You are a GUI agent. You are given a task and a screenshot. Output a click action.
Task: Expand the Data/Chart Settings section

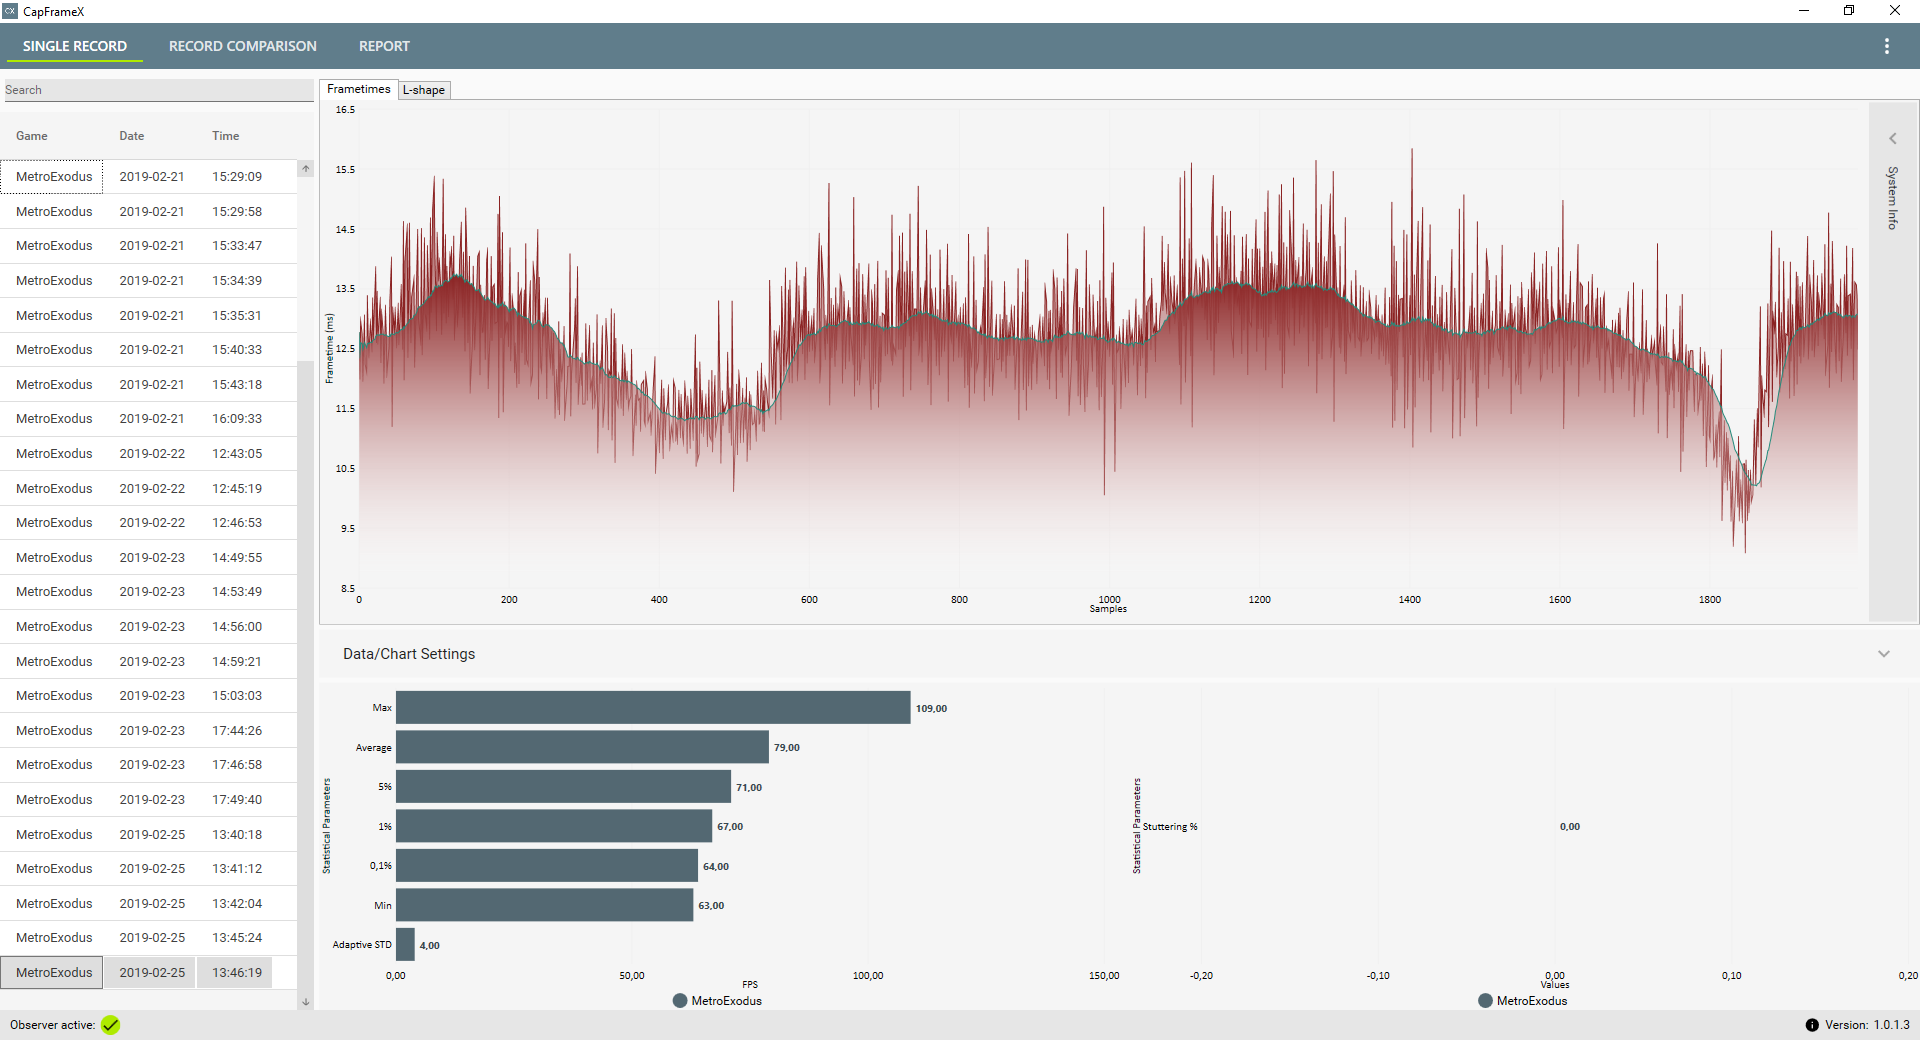click(x=1884, y=654)
